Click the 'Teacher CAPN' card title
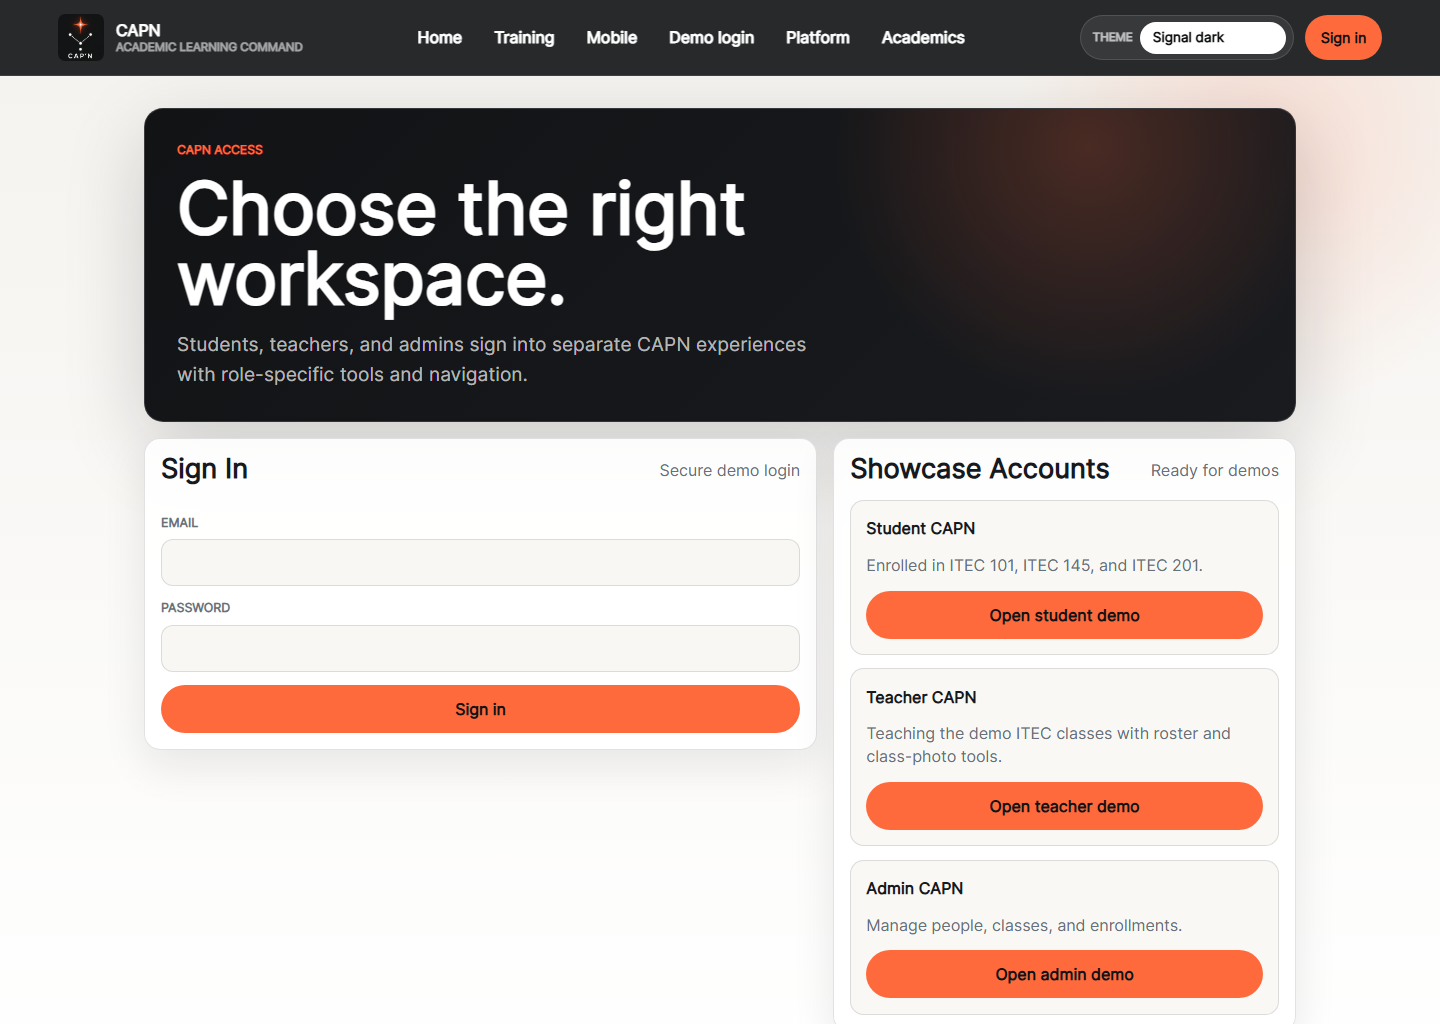The image size is (1440, 1024). (x=921, y=697)
